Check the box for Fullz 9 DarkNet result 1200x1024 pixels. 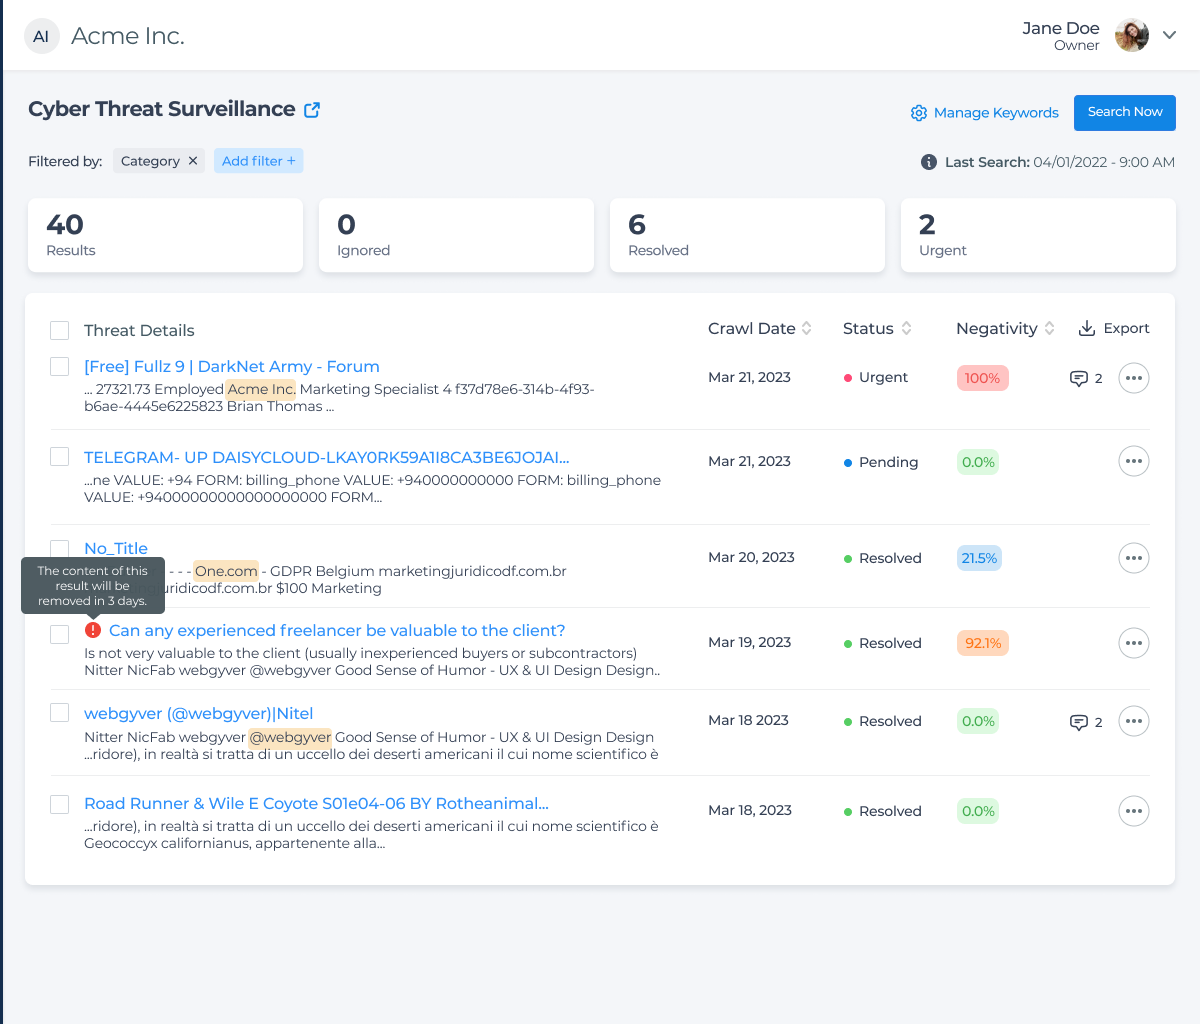coord(60,366)
